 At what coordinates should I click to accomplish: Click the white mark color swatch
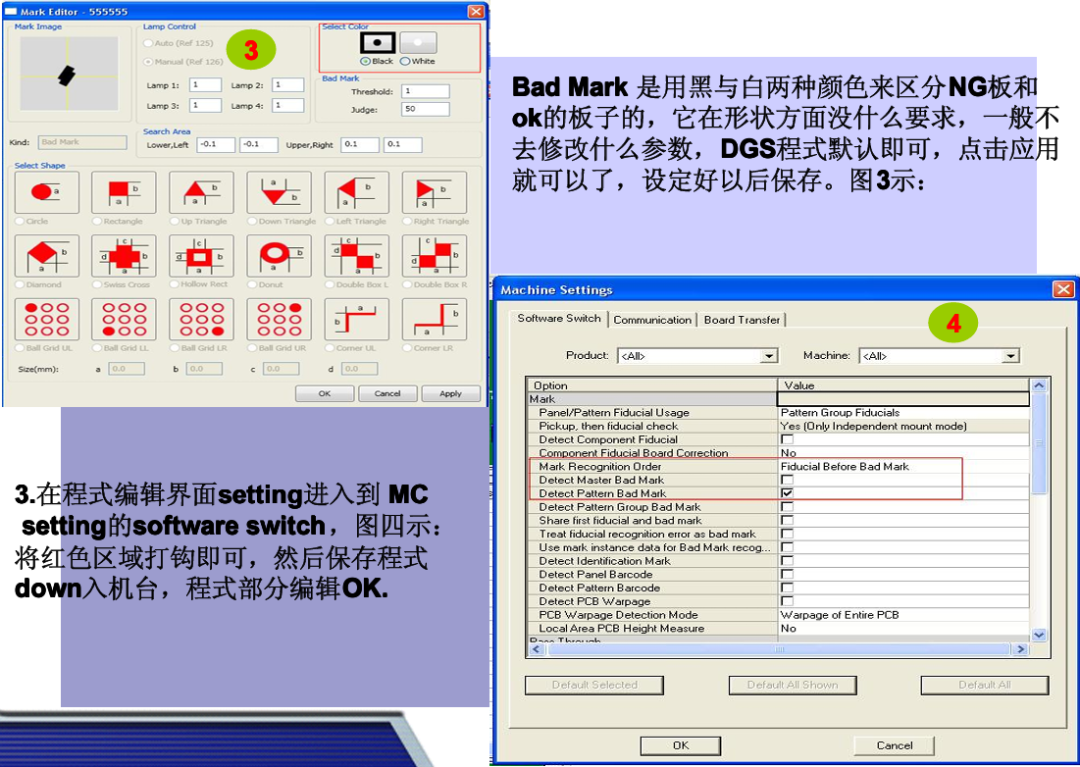click(418, 43)
